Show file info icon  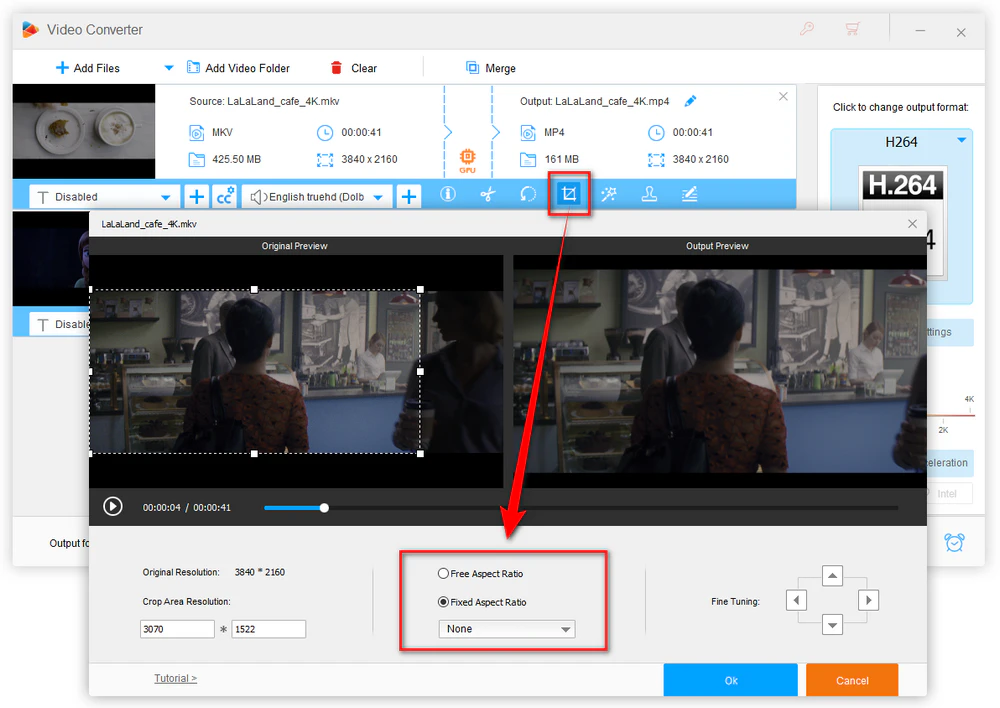coord(448,194)
